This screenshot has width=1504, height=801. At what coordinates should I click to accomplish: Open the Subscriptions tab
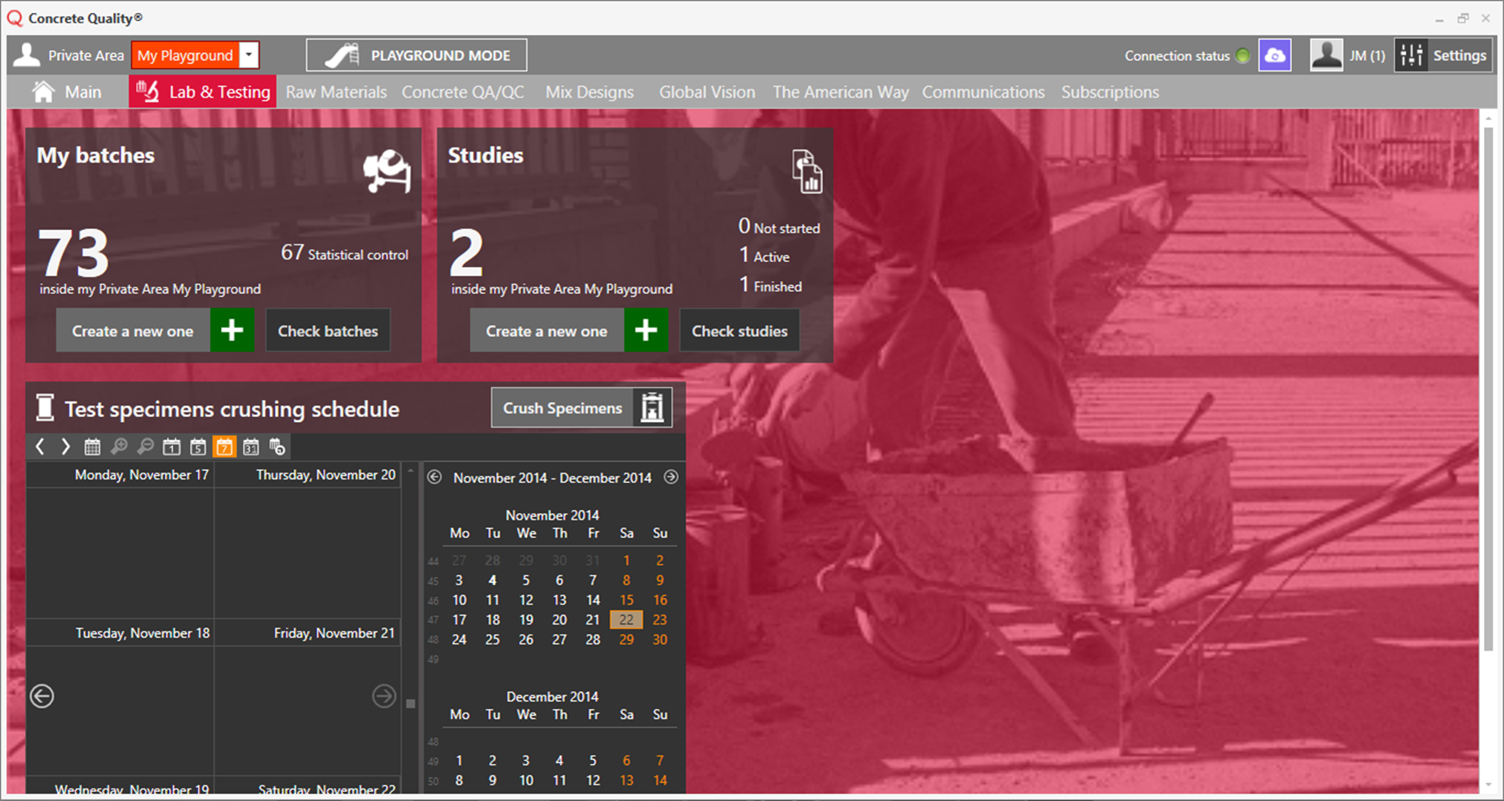tap(1110, 92)
